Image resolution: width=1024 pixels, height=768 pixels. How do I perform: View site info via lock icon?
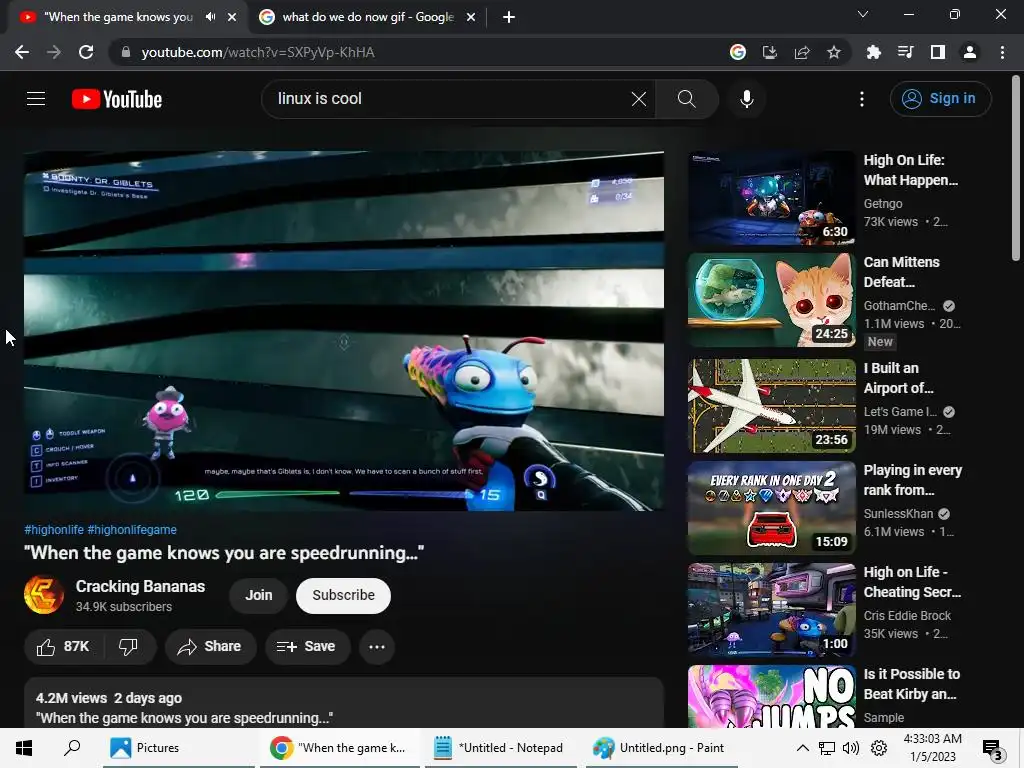pyautogui.click(x=126, y=52)
